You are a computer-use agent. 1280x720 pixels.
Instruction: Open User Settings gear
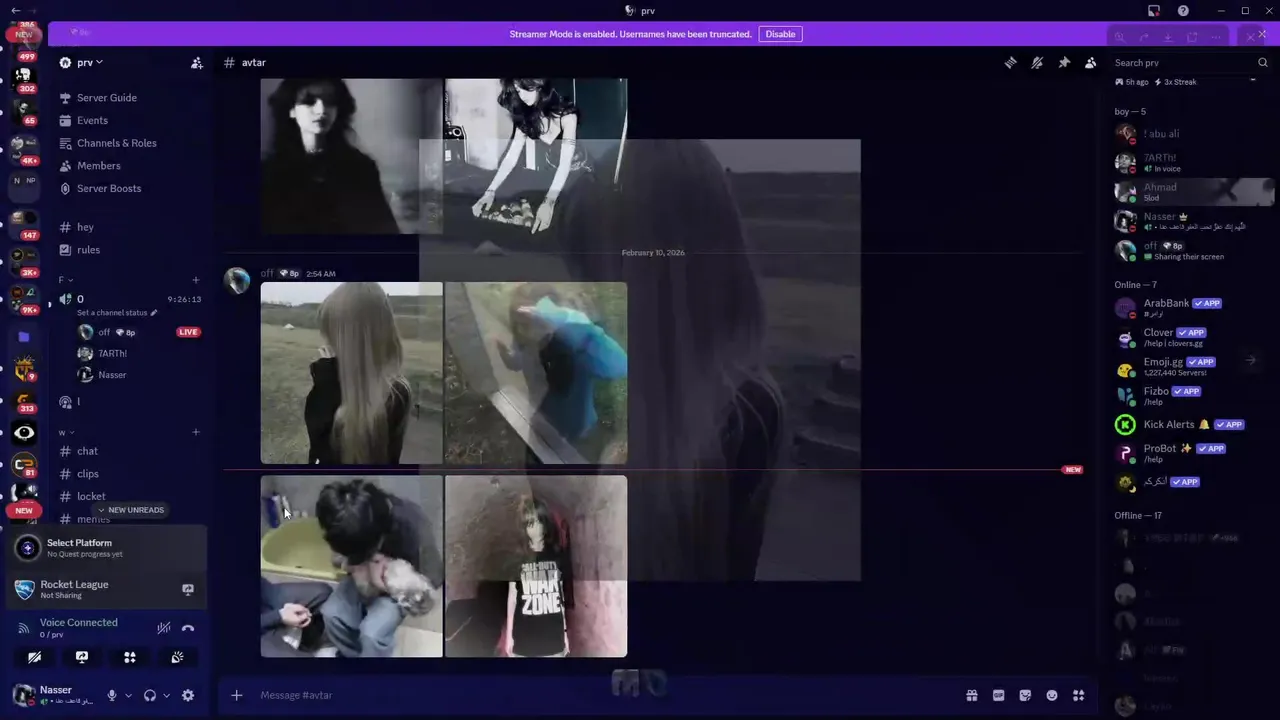point(188,695)
